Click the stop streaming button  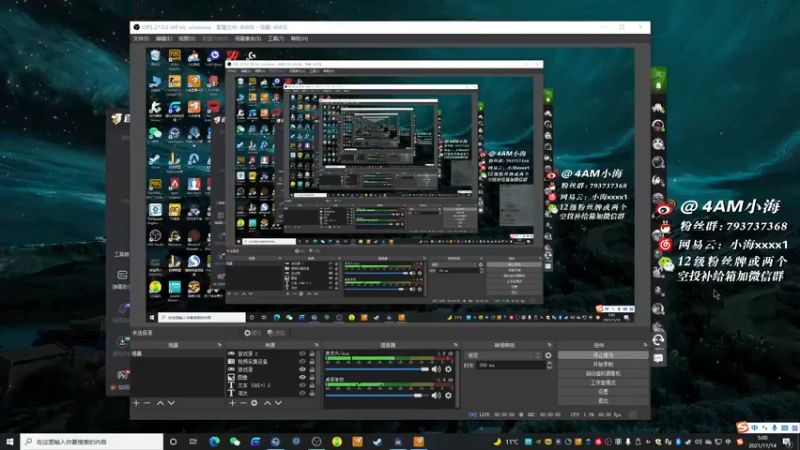pyautogui.click(x=603, y=355)
